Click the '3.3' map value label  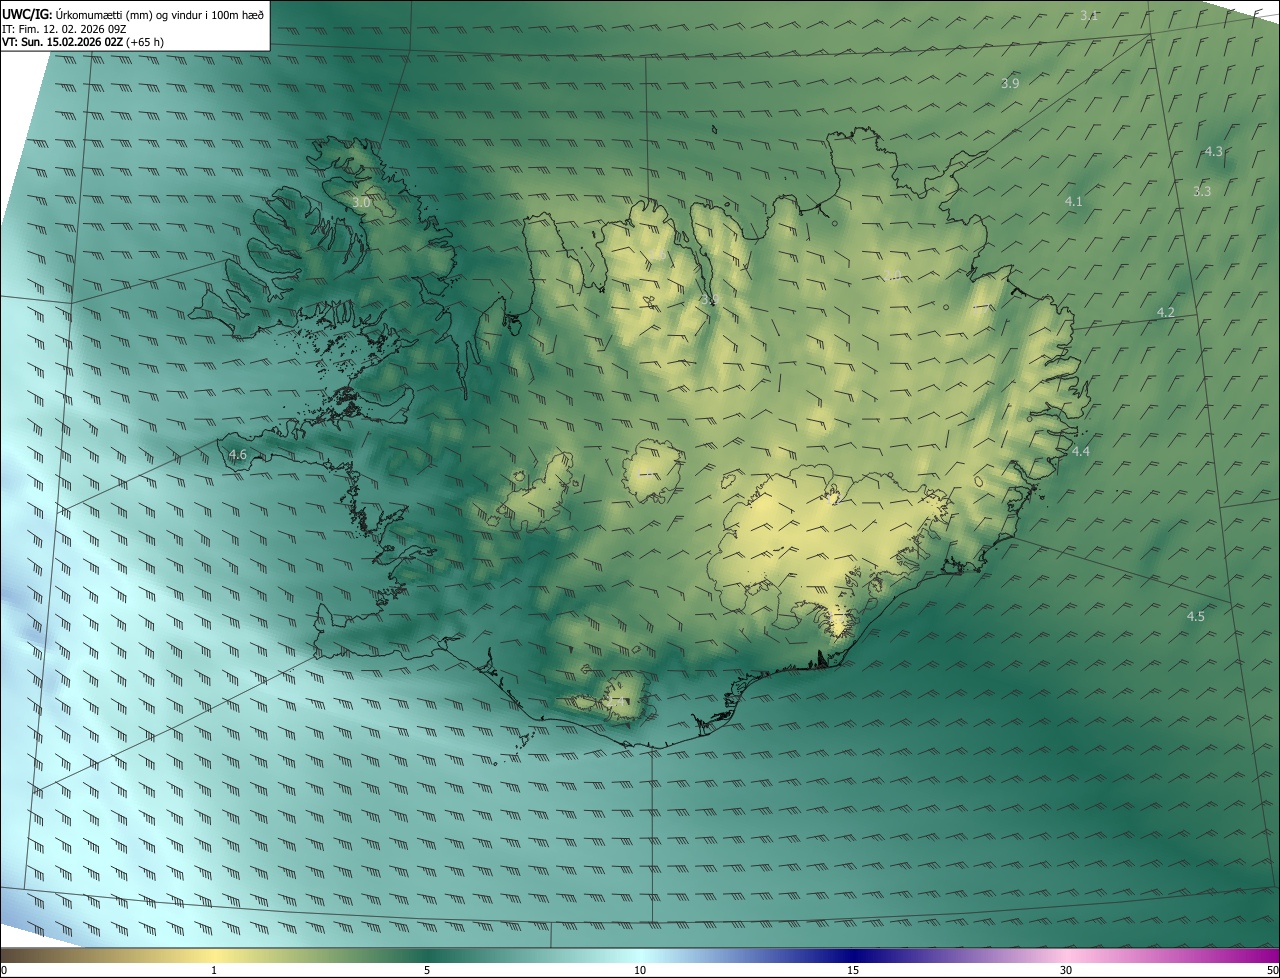click(1202, 190)
